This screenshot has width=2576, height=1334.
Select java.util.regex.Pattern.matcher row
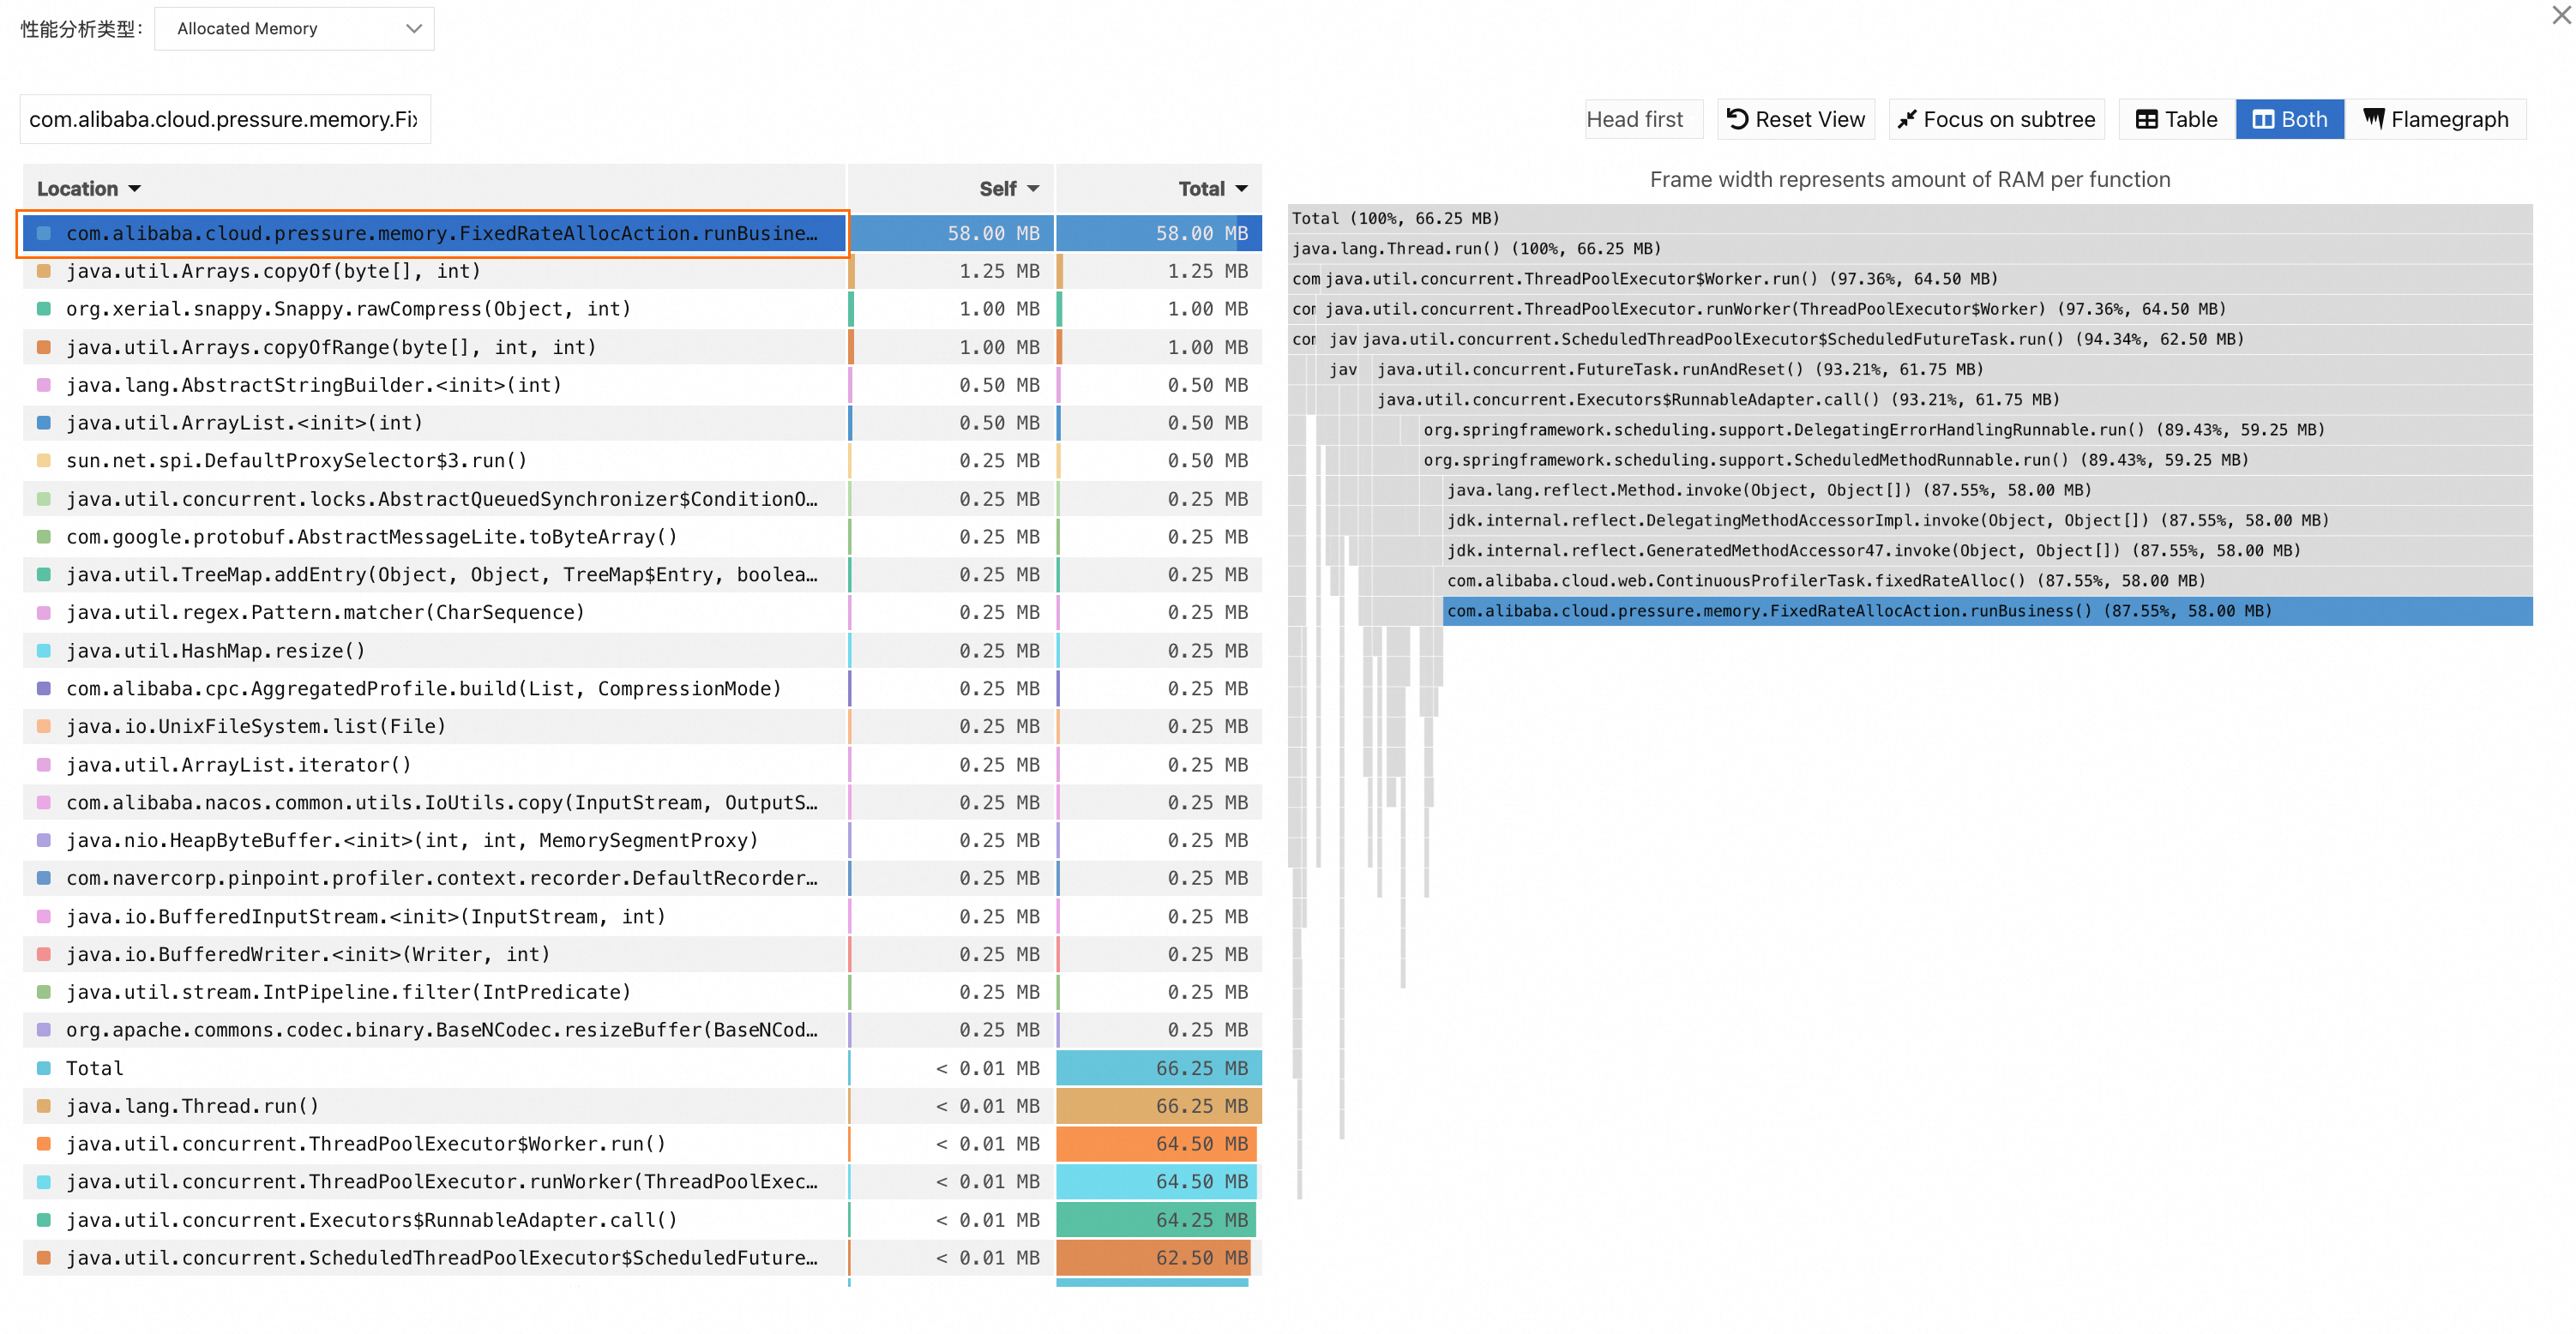pyautogui.click(x=642, y=612)
